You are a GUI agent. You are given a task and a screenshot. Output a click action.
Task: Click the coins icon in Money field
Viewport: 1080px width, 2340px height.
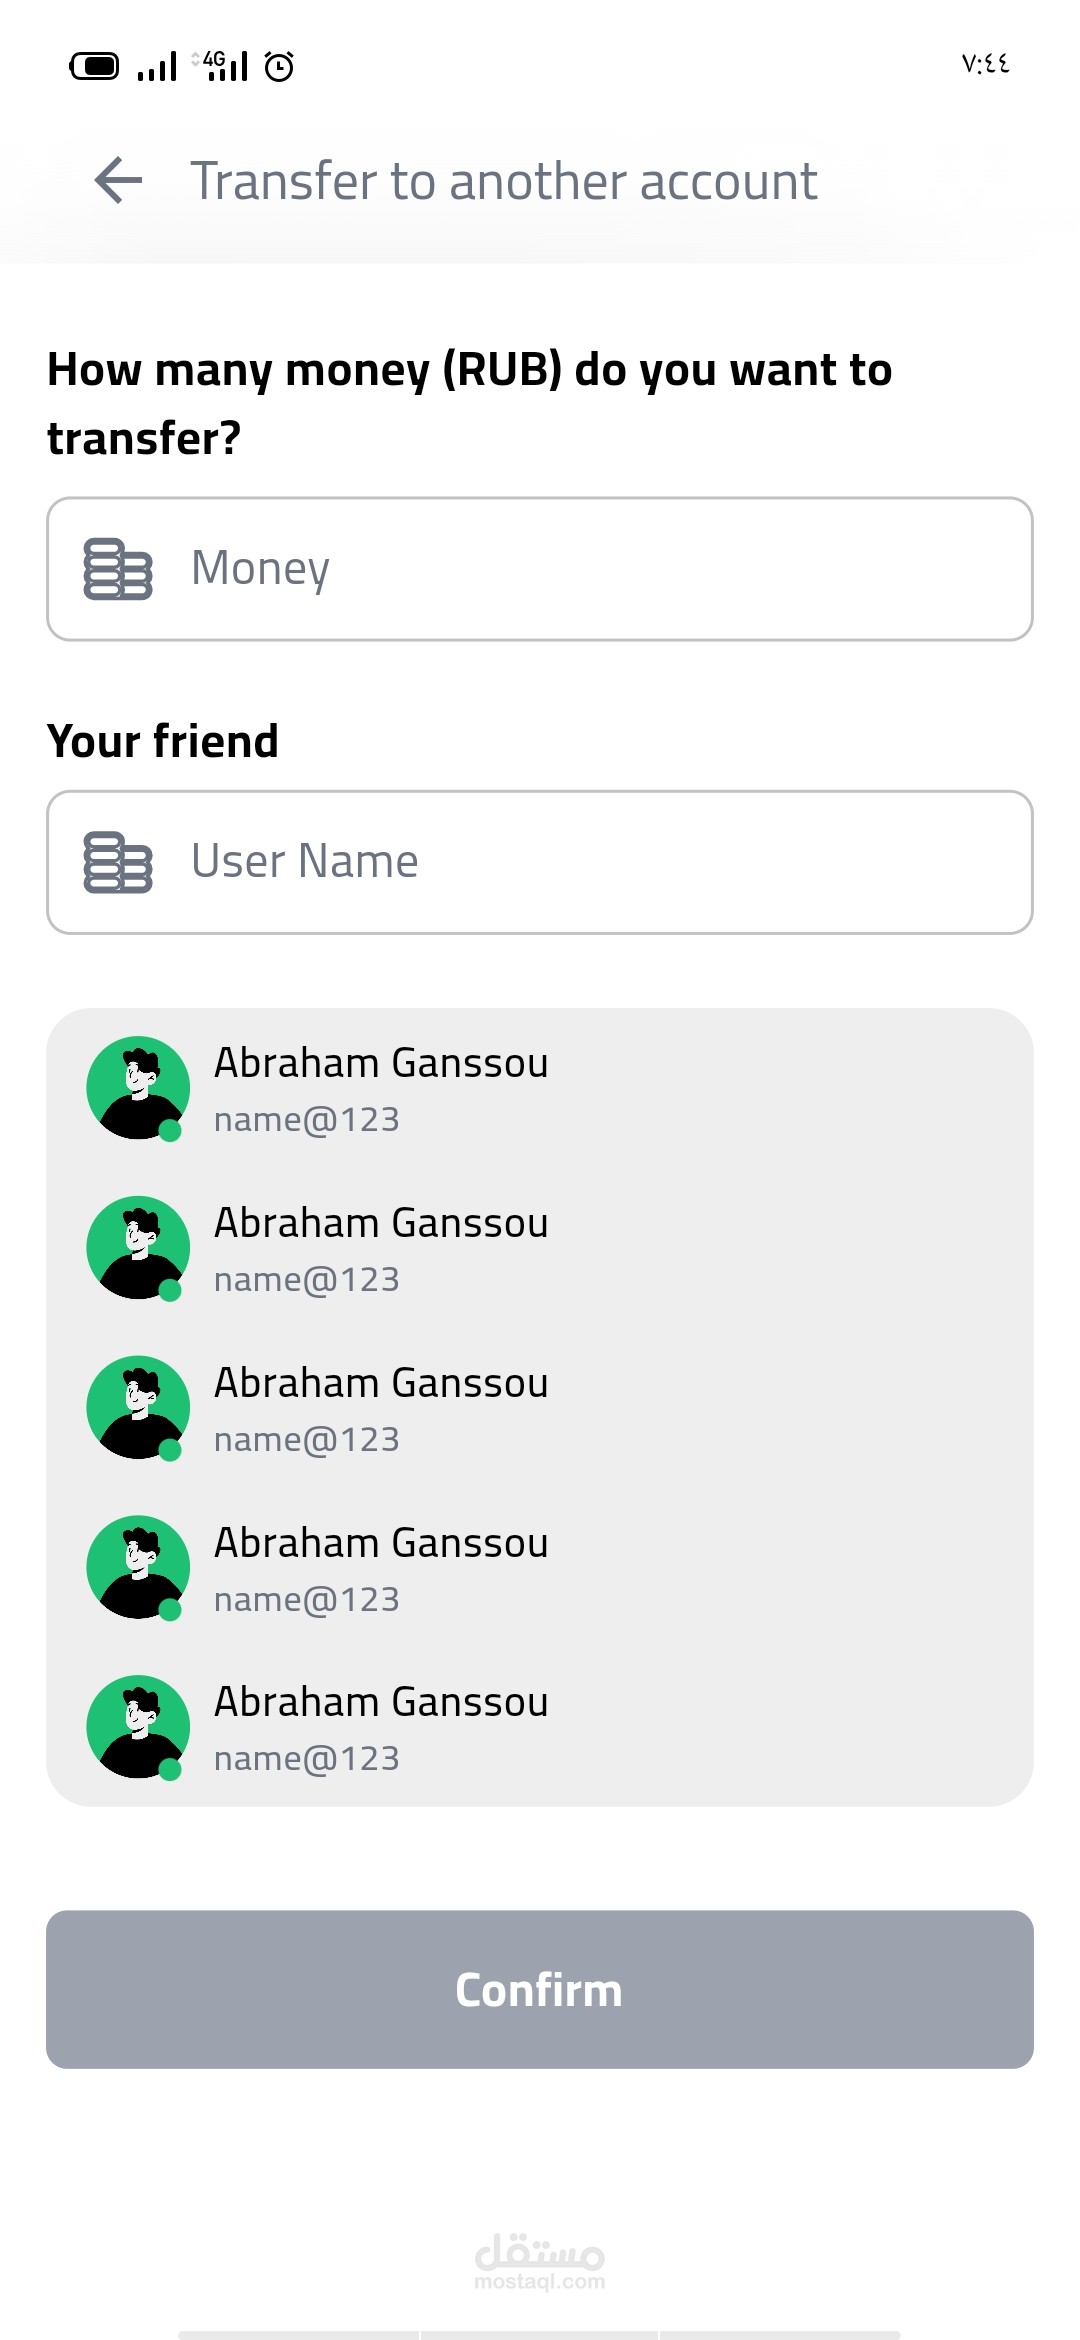tap(118, 569)
